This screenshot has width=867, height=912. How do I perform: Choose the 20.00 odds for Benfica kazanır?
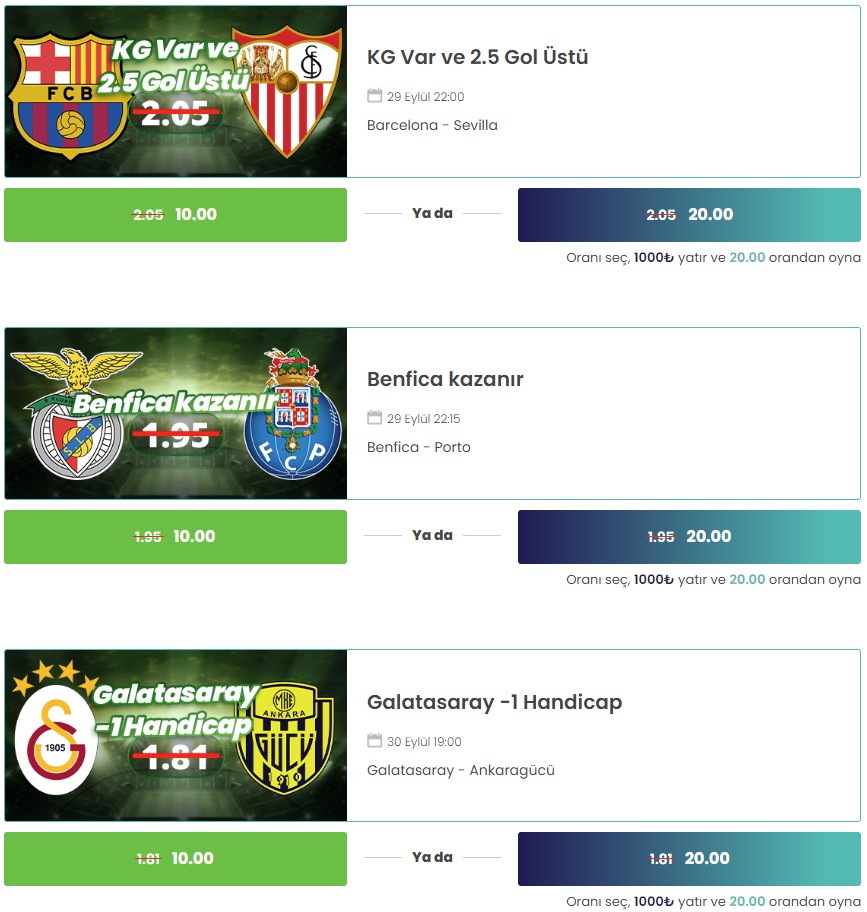click(689, 537)
